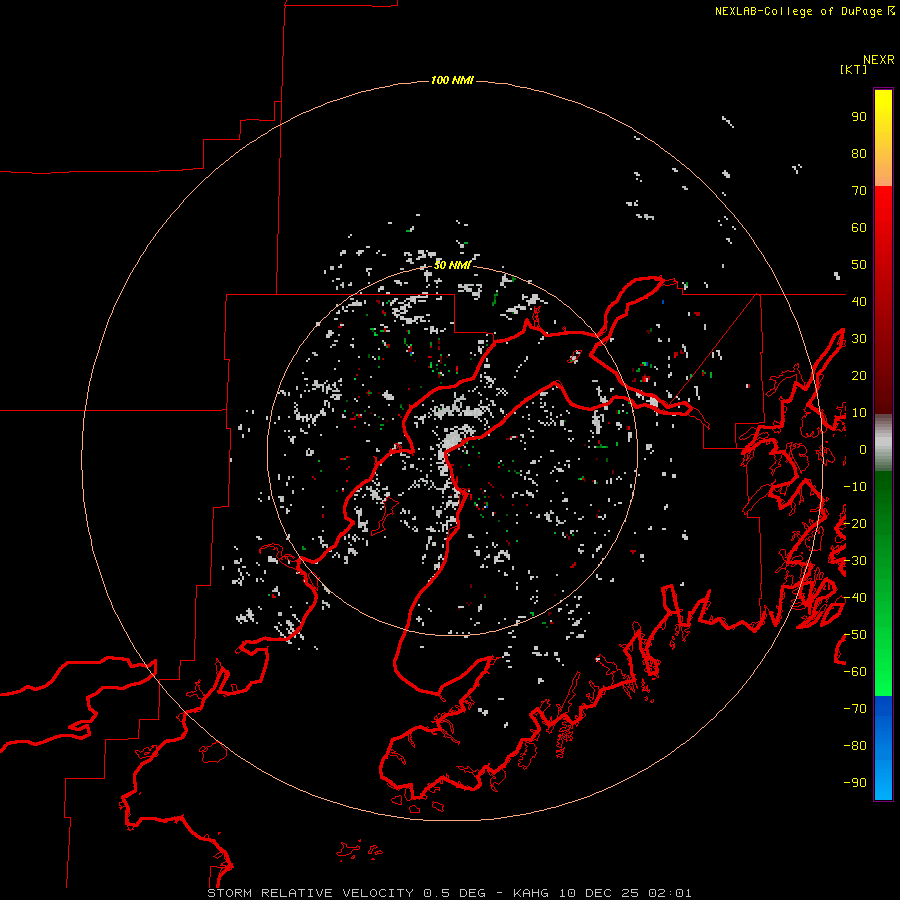
Task: Click the 90 value on velocity scale
Action: pyautogui.click(x=859, y=117)
